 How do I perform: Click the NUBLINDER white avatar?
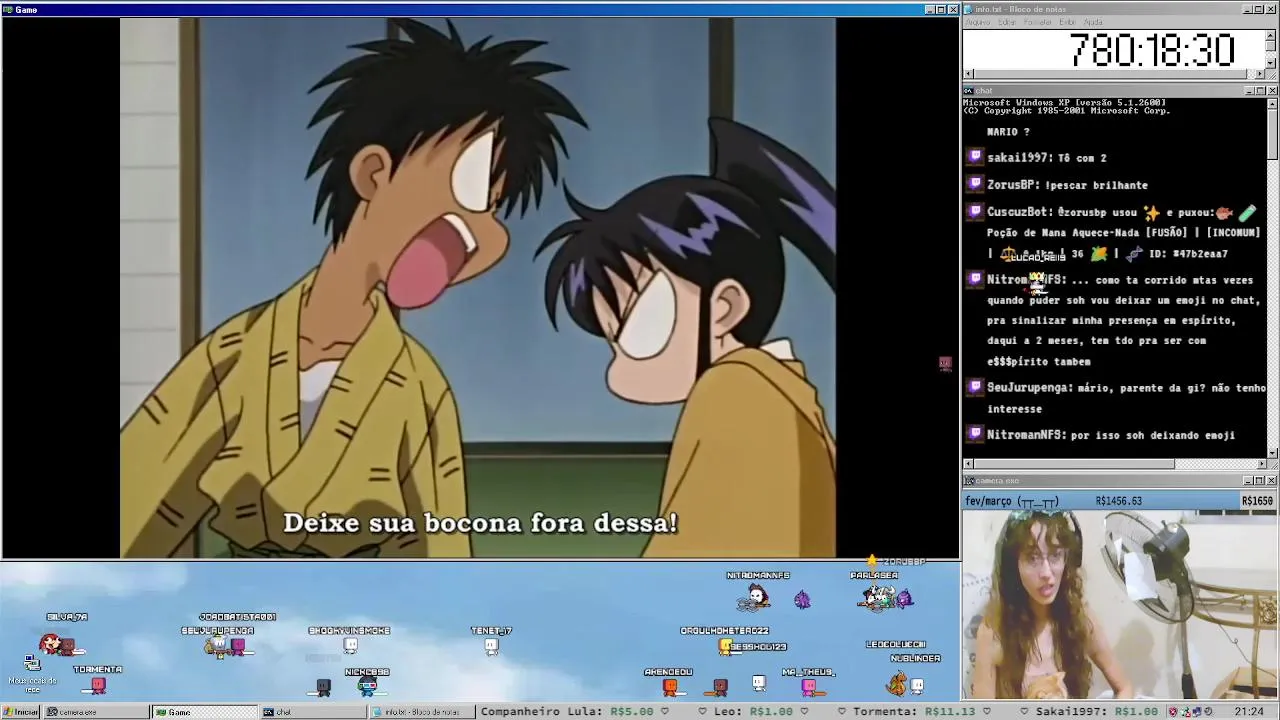[917, 686]
